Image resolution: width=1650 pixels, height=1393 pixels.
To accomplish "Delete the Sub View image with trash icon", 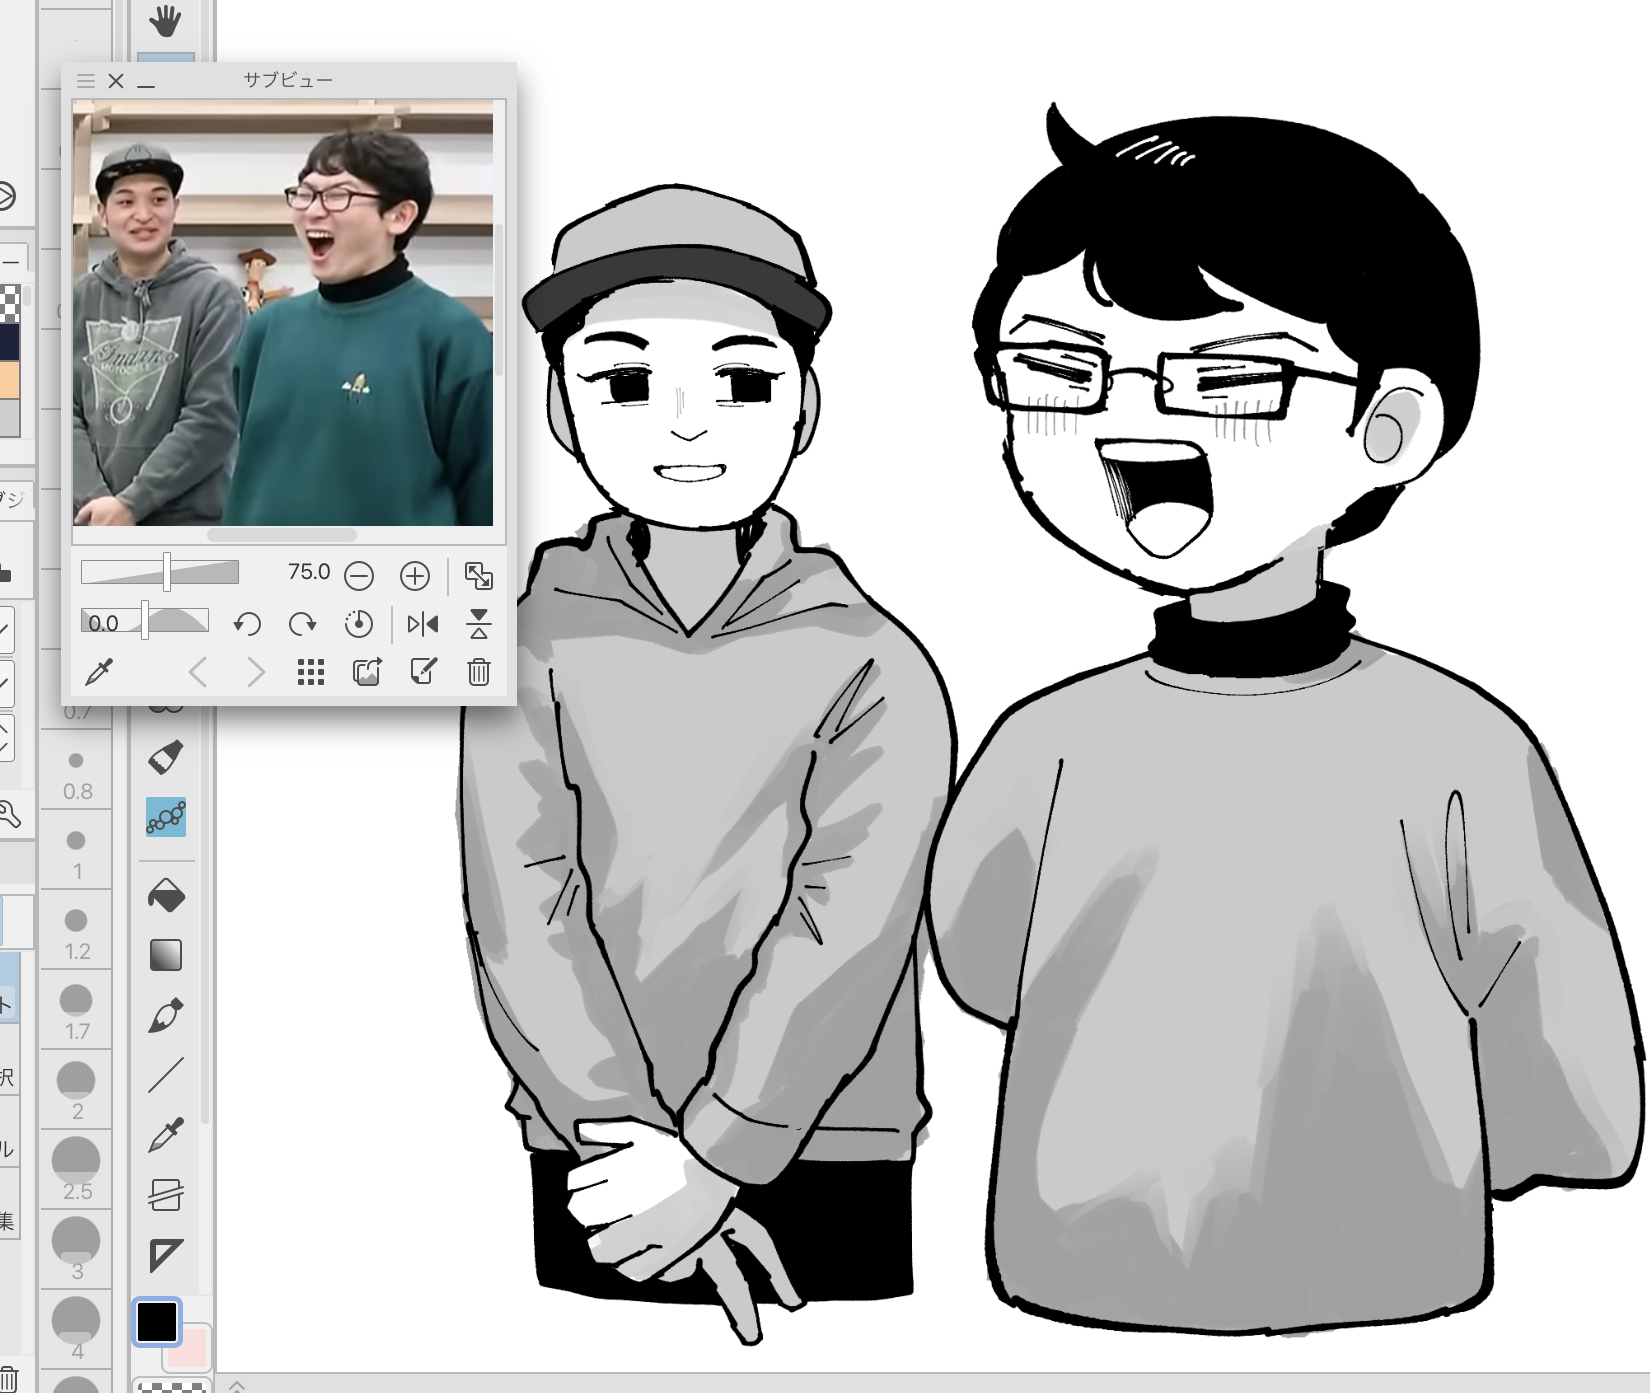I will pos(479,672).
